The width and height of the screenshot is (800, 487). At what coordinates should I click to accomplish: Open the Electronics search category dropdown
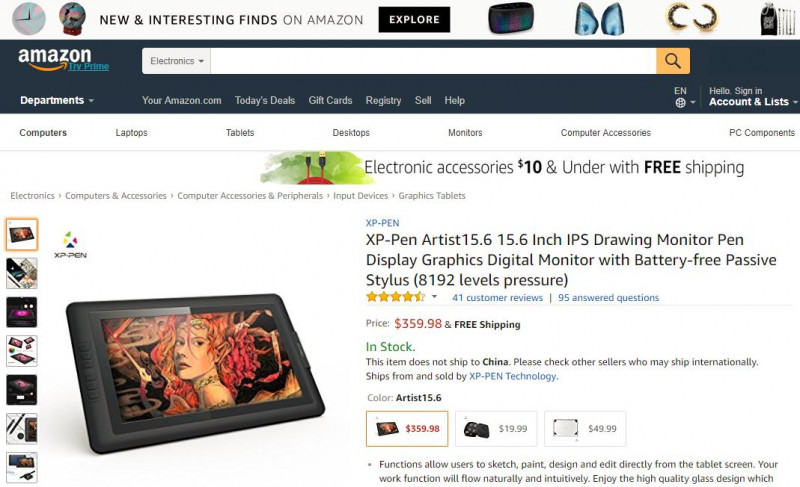coord(177,61)
